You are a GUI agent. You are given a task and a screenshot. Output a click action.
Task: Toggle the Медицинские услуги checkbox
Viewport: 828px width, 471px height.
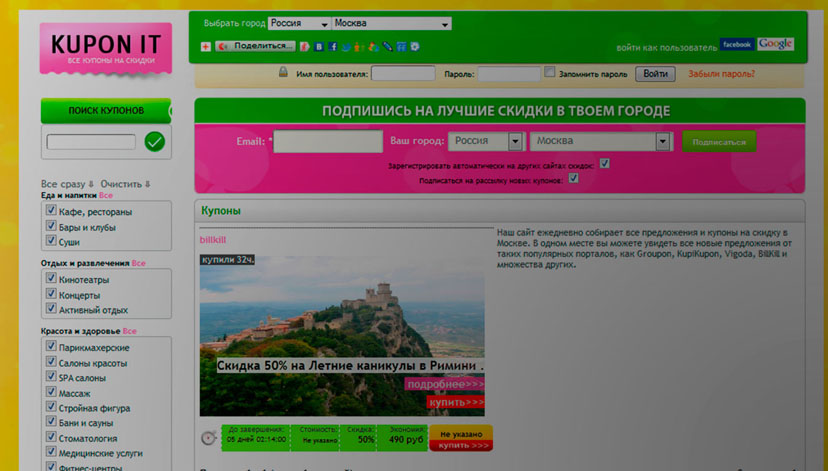pyautogui.click(x=51, y=451)
